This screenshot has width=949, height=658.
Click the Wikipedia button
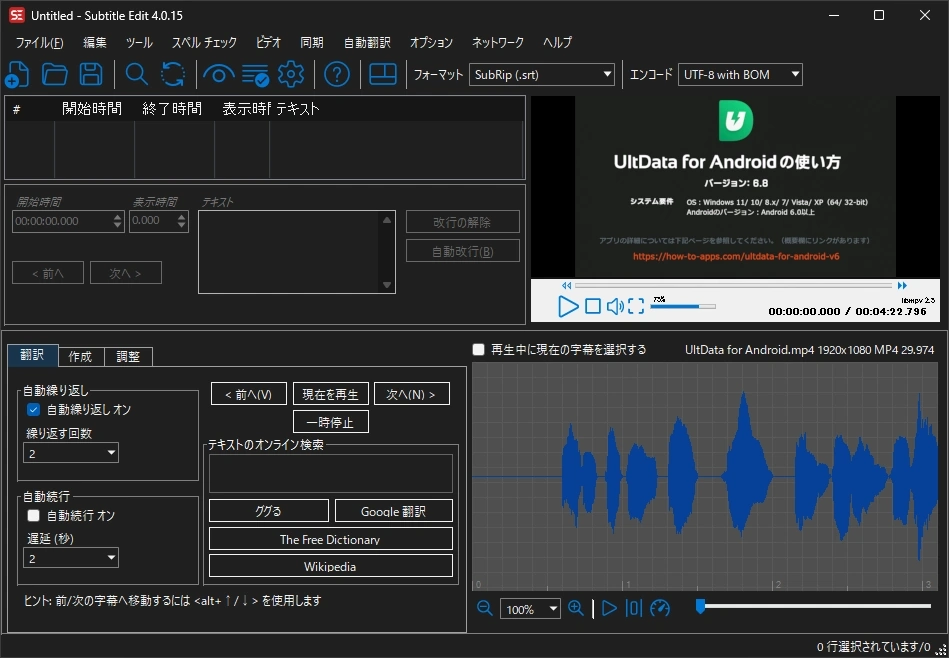coord(330,566)
